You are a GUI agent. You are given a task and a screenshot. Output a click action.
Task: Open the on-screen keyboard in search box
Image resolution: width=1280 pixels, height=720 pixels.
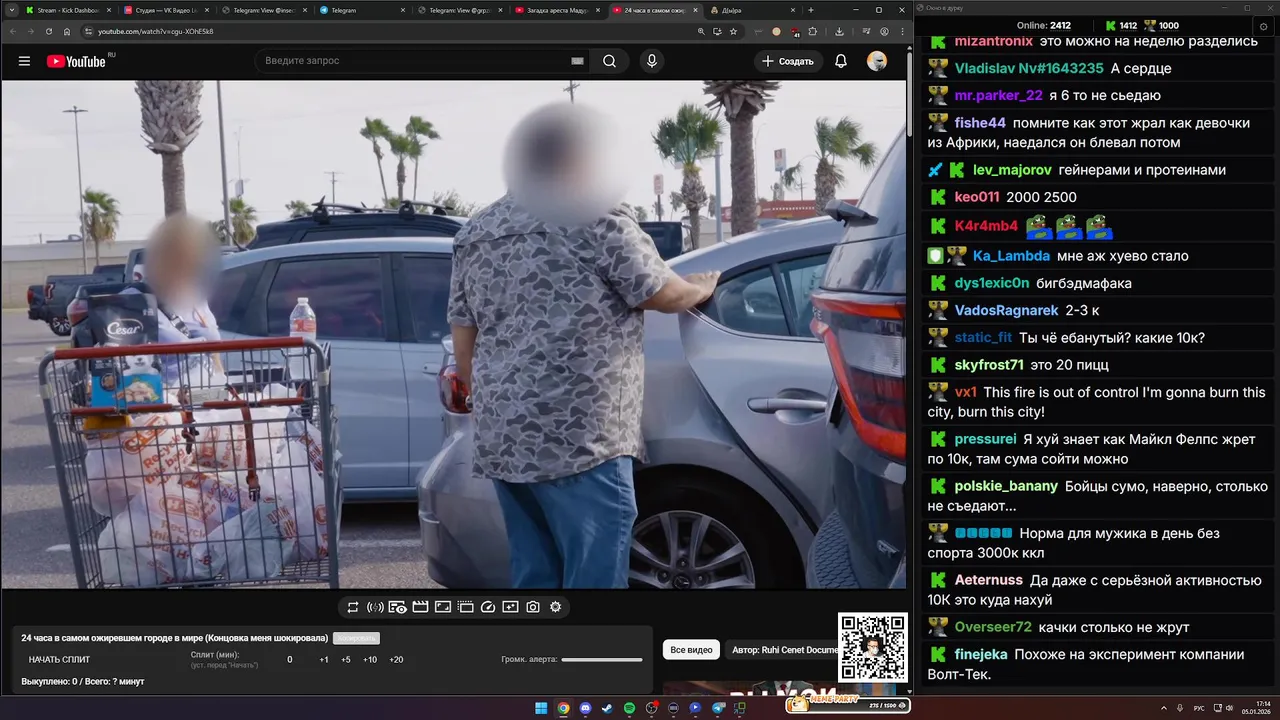click(577, 61)
